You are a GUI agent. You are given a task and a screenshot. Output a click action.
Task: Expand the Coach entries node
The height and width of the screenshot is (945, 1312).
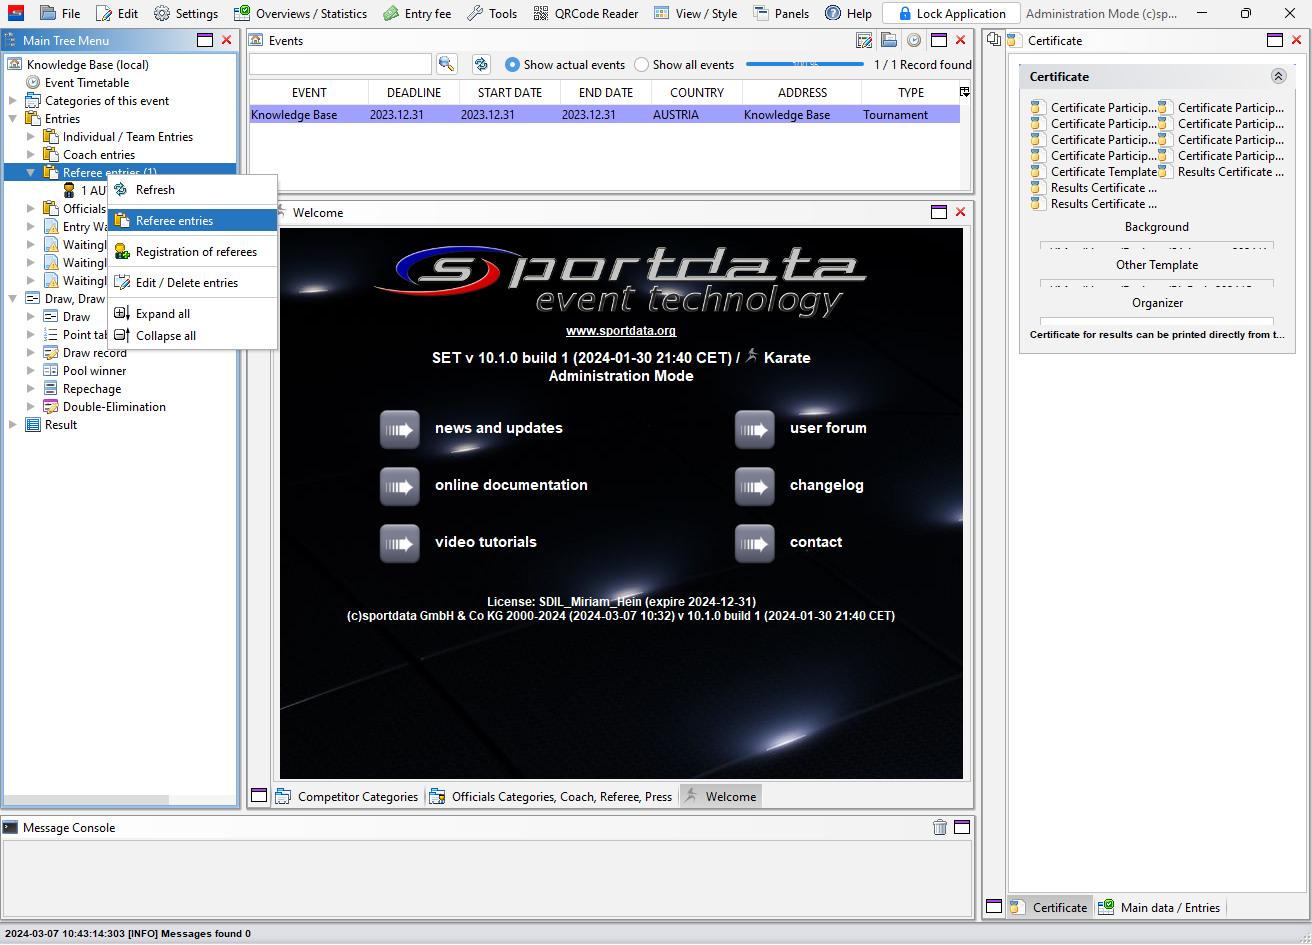click(x=31, y=155)
